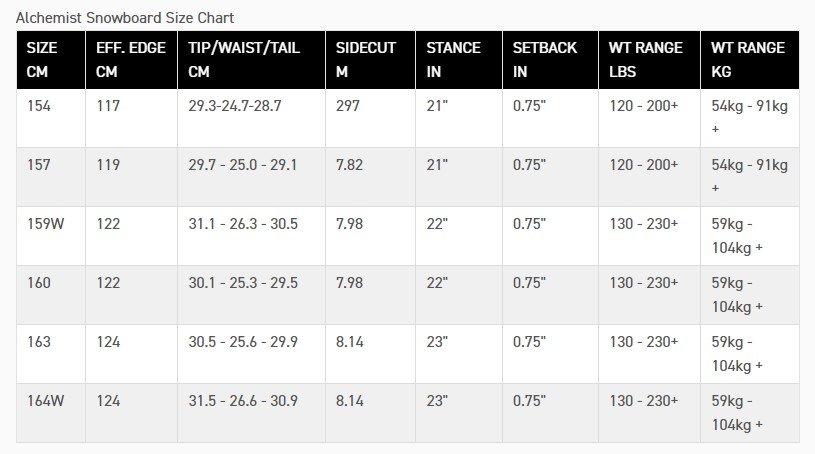
Task: Select the TIP/WAIST/TAIL CM header
Action: [252, 60]
